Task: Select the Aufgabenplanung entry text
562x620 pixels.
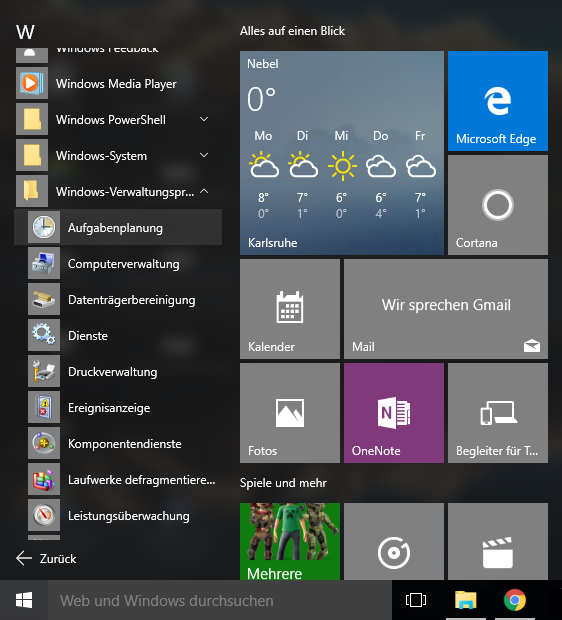Action: 115,228
